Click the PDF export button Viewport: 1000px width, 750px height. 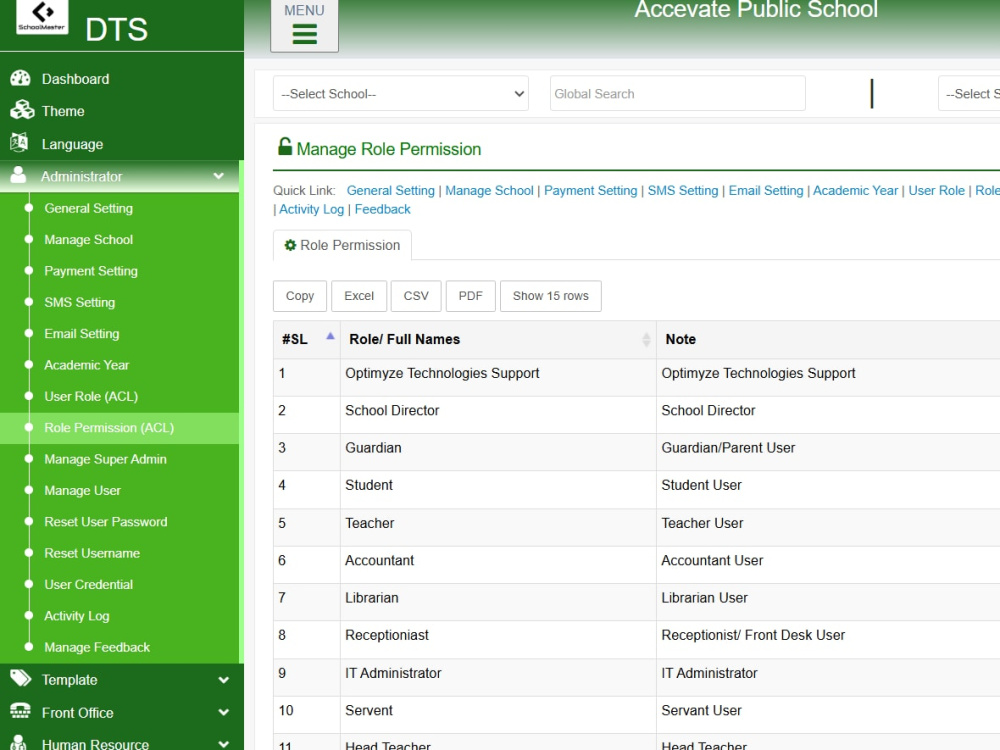[x=471, y=296]
